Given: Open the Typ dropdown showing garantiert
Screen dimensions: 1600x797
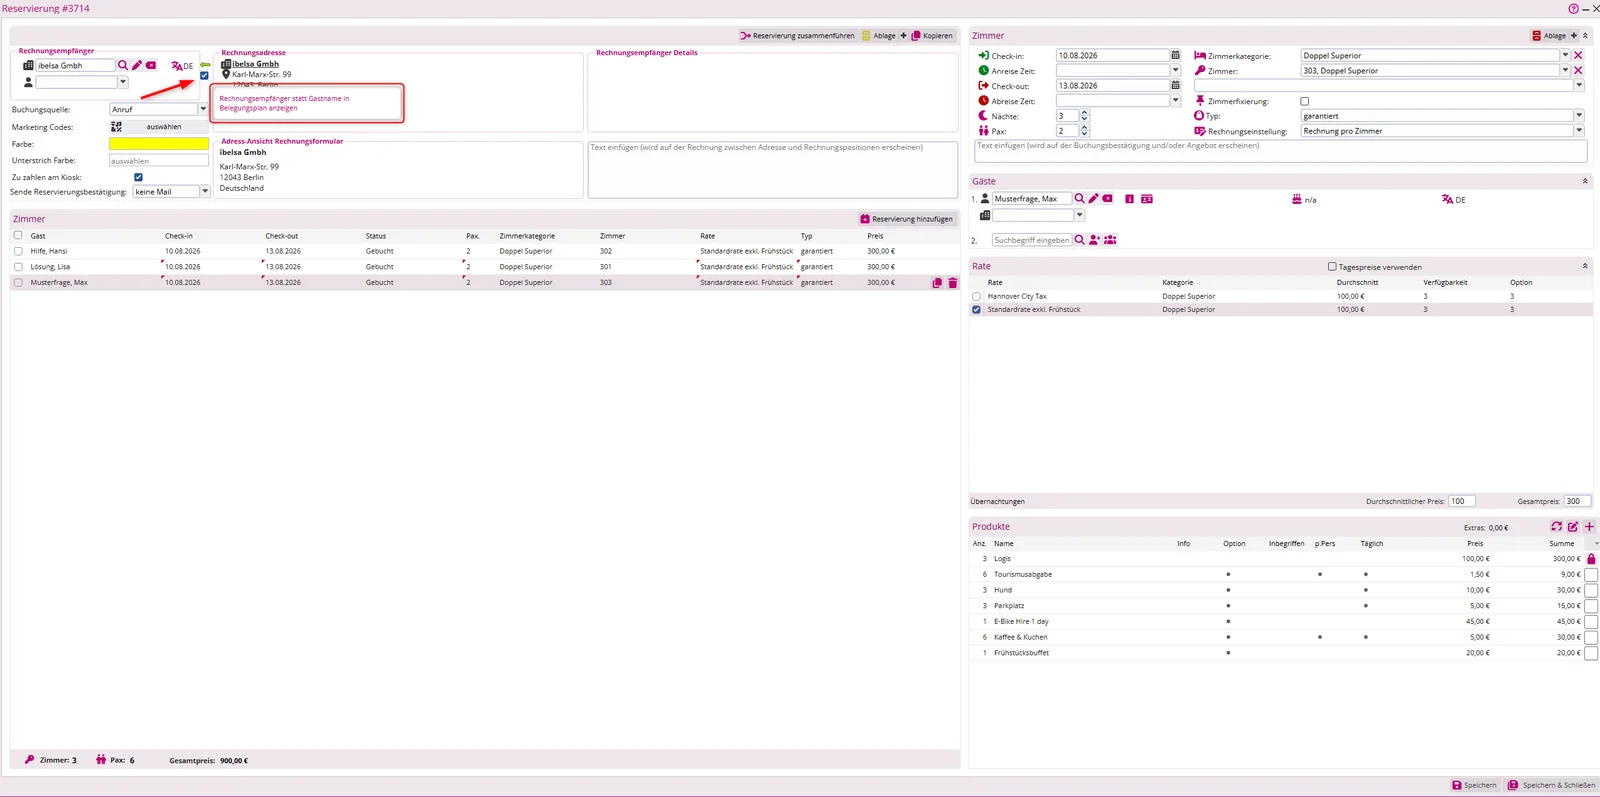Looking at the screenshot, I should 1579,116.
